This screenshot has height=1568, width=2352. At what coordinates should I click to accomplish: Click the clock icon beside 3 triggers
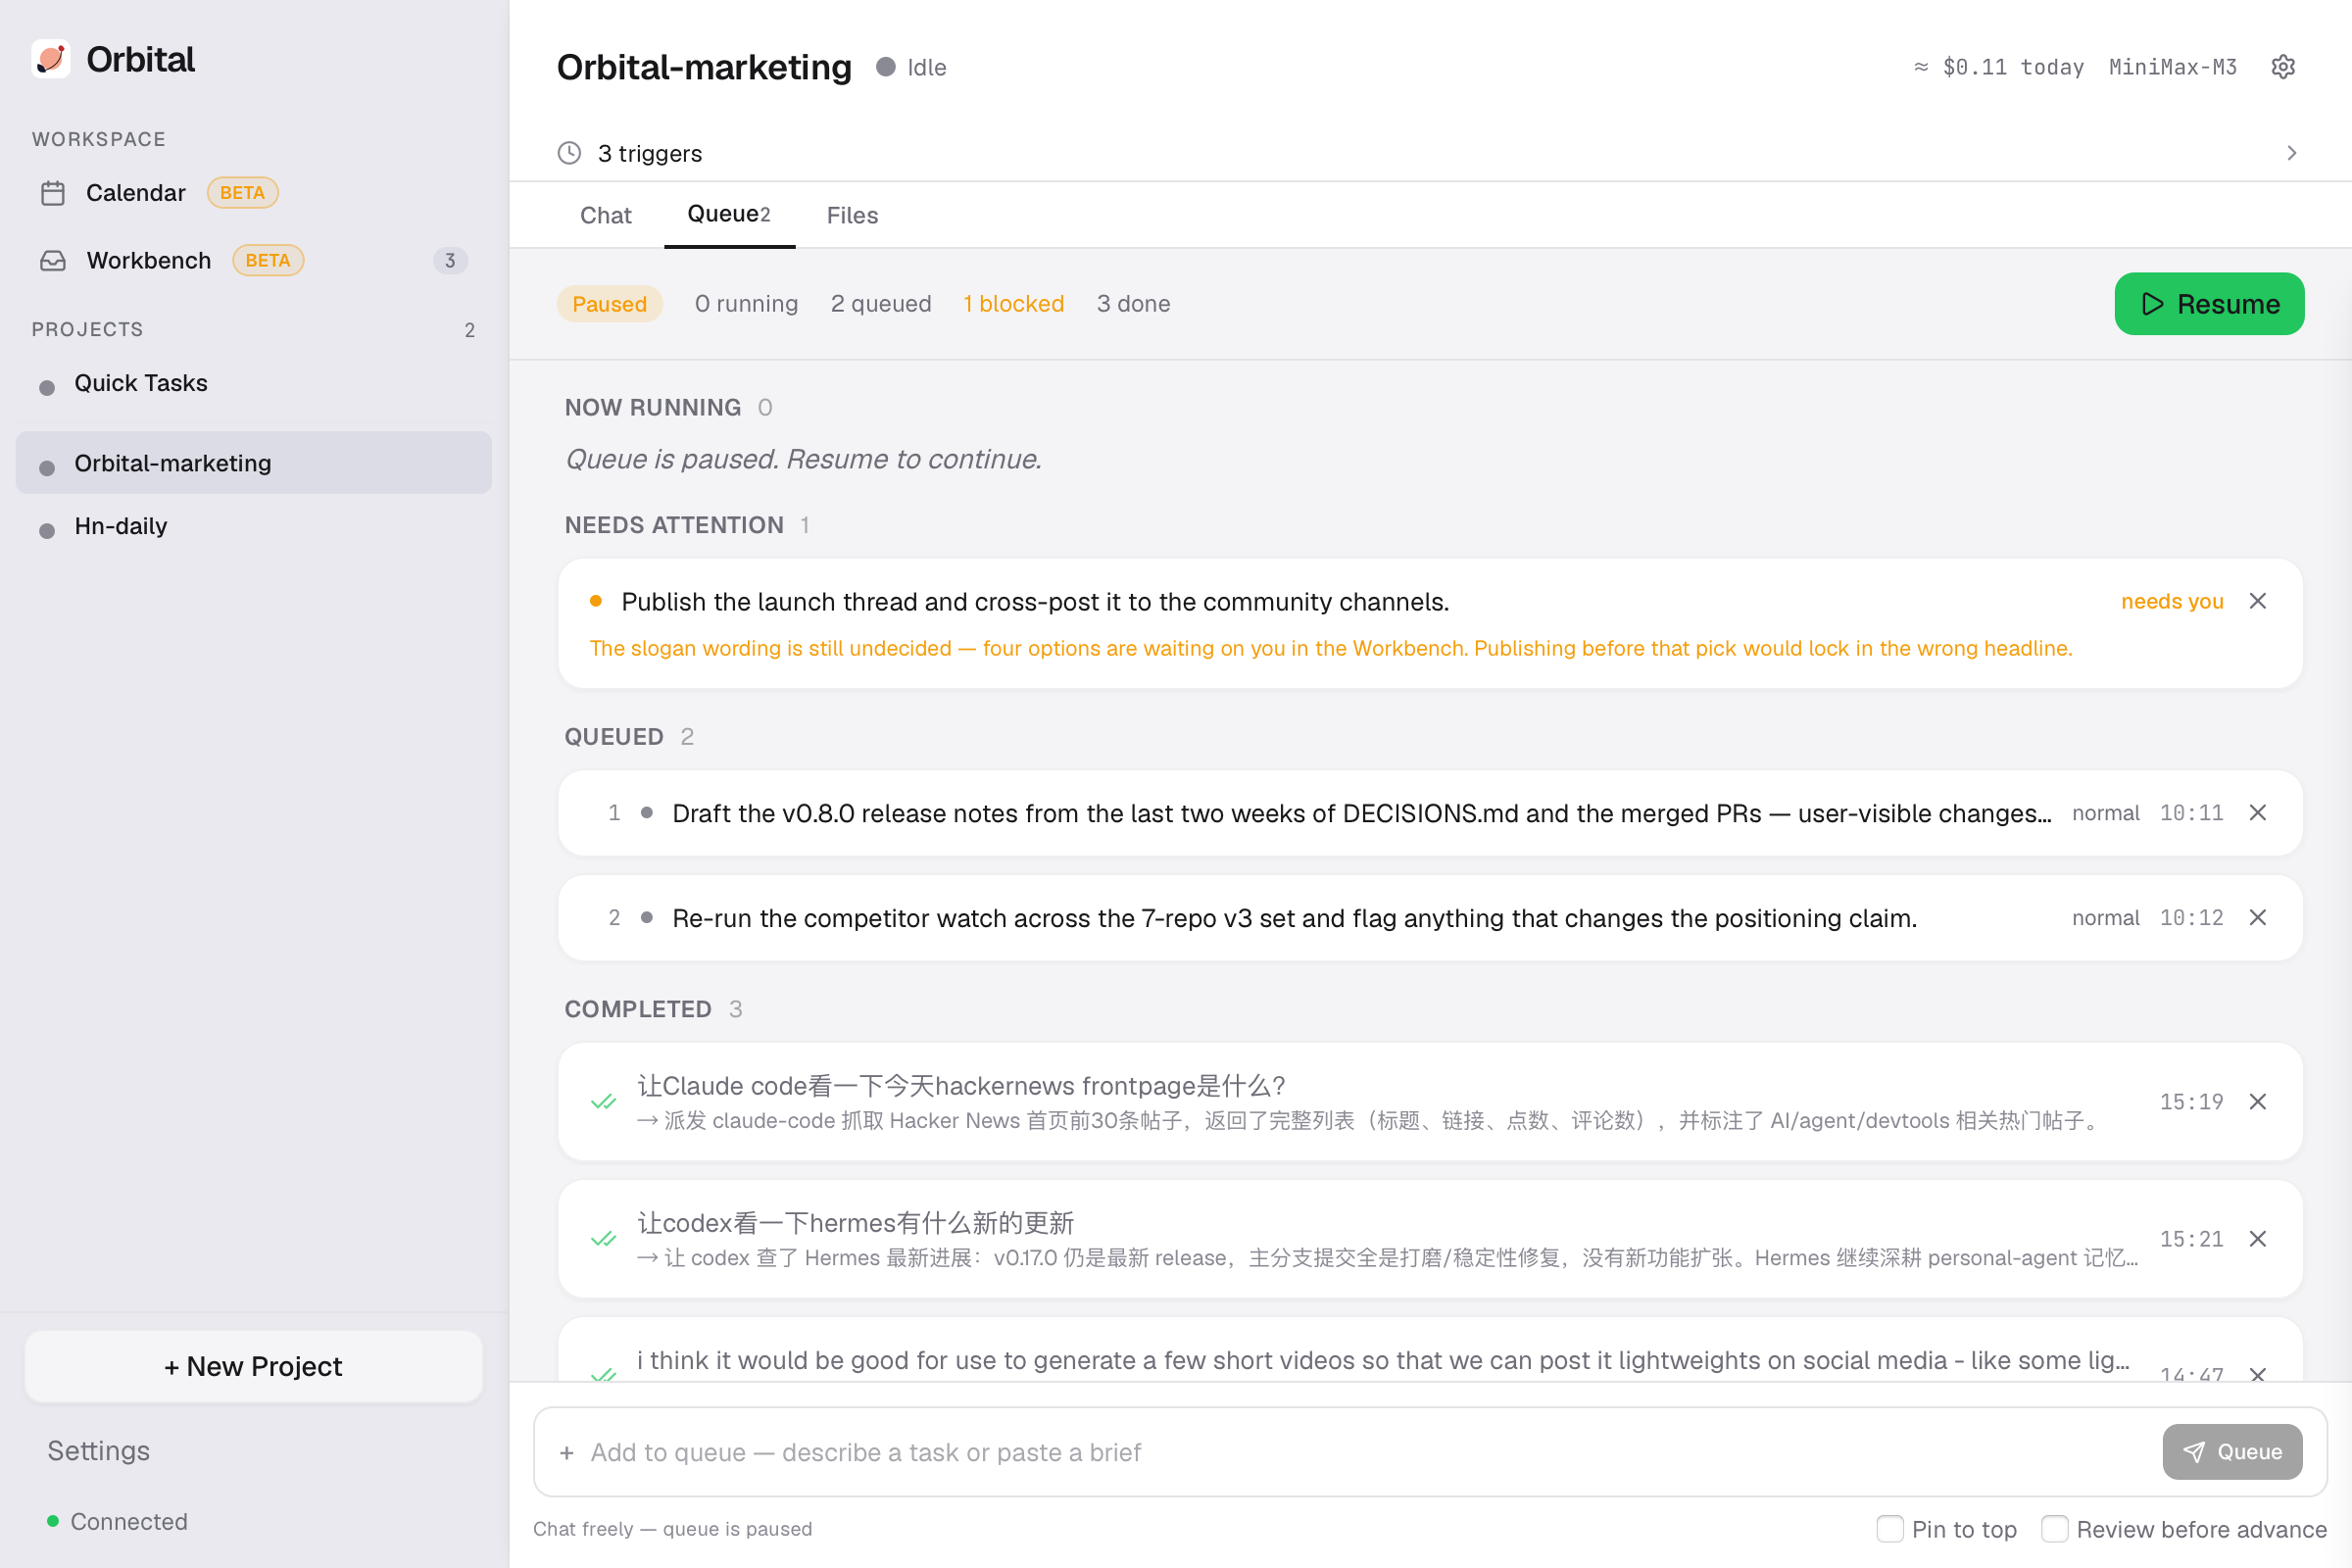(569, 153)
